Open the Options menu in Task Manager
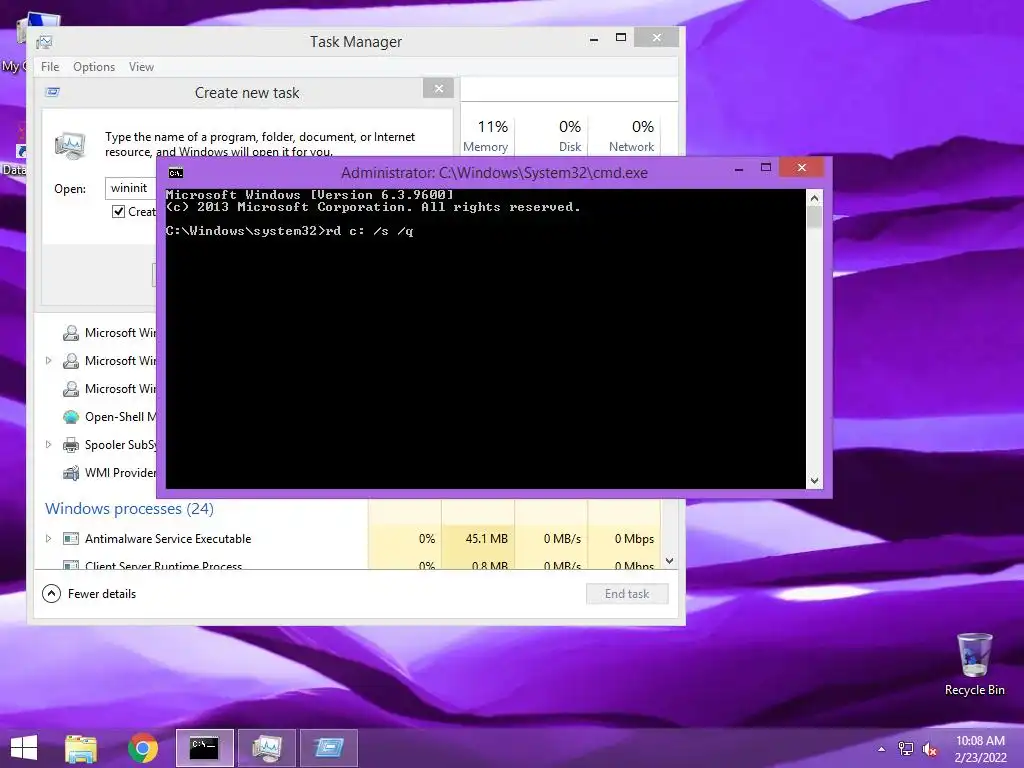Screen dimensions: 1024x768 point(94,67)
